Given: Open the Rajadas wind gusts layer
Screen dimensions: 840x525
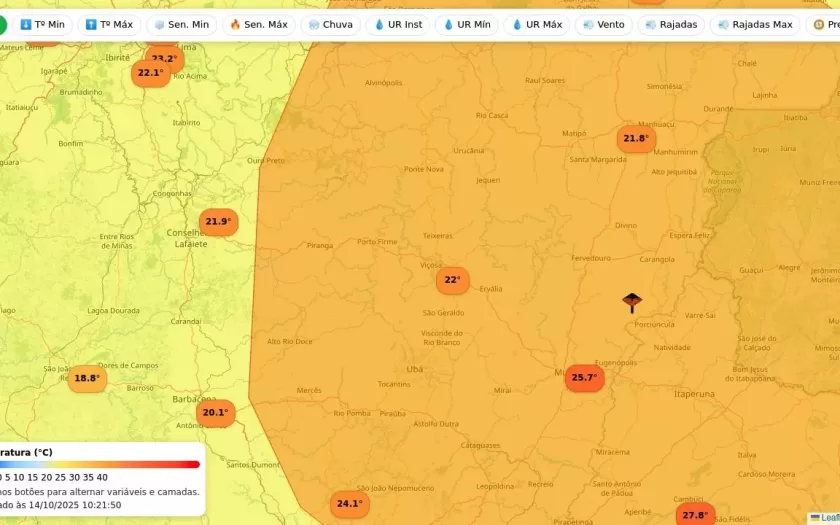Looking at the screenshot, I should [671, 24].
